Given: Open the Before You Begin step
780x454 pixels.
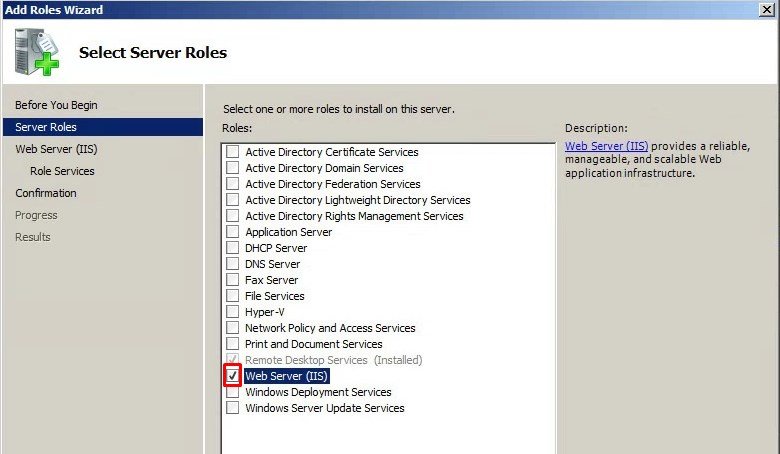Looking at the screenshot, I should tap(56, 105).
